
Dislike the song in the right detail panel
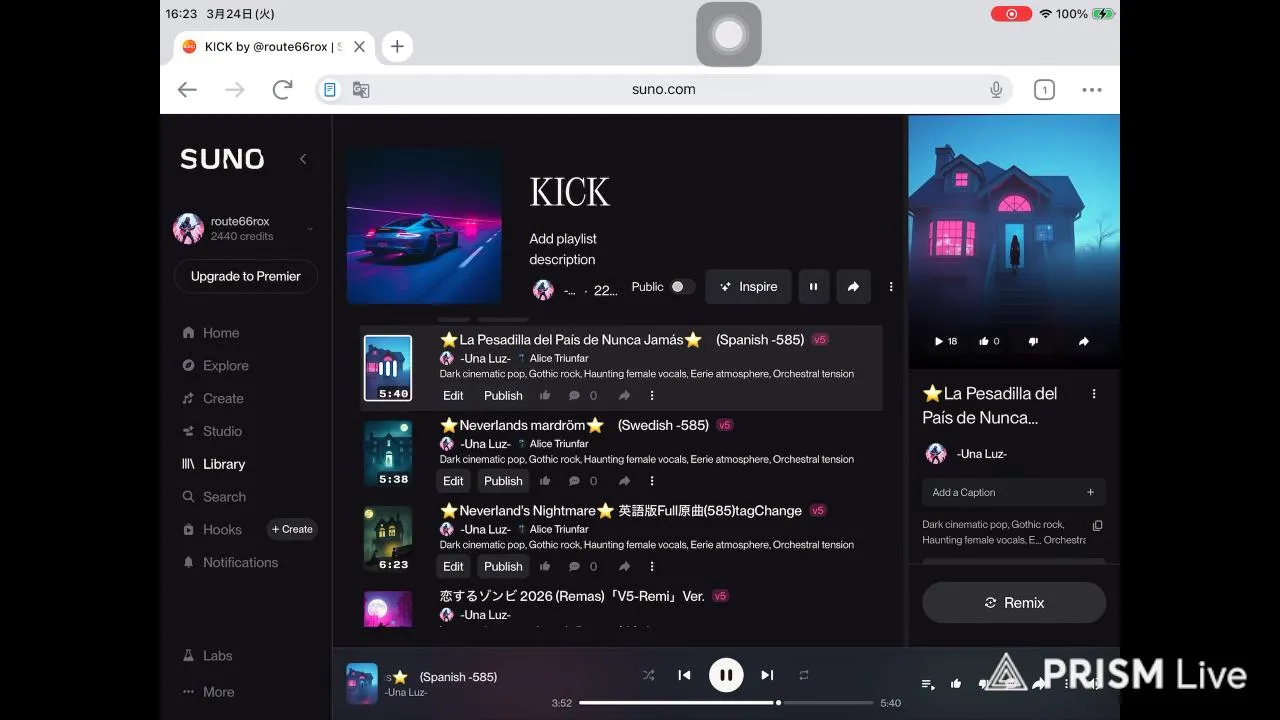(1033, 342)
